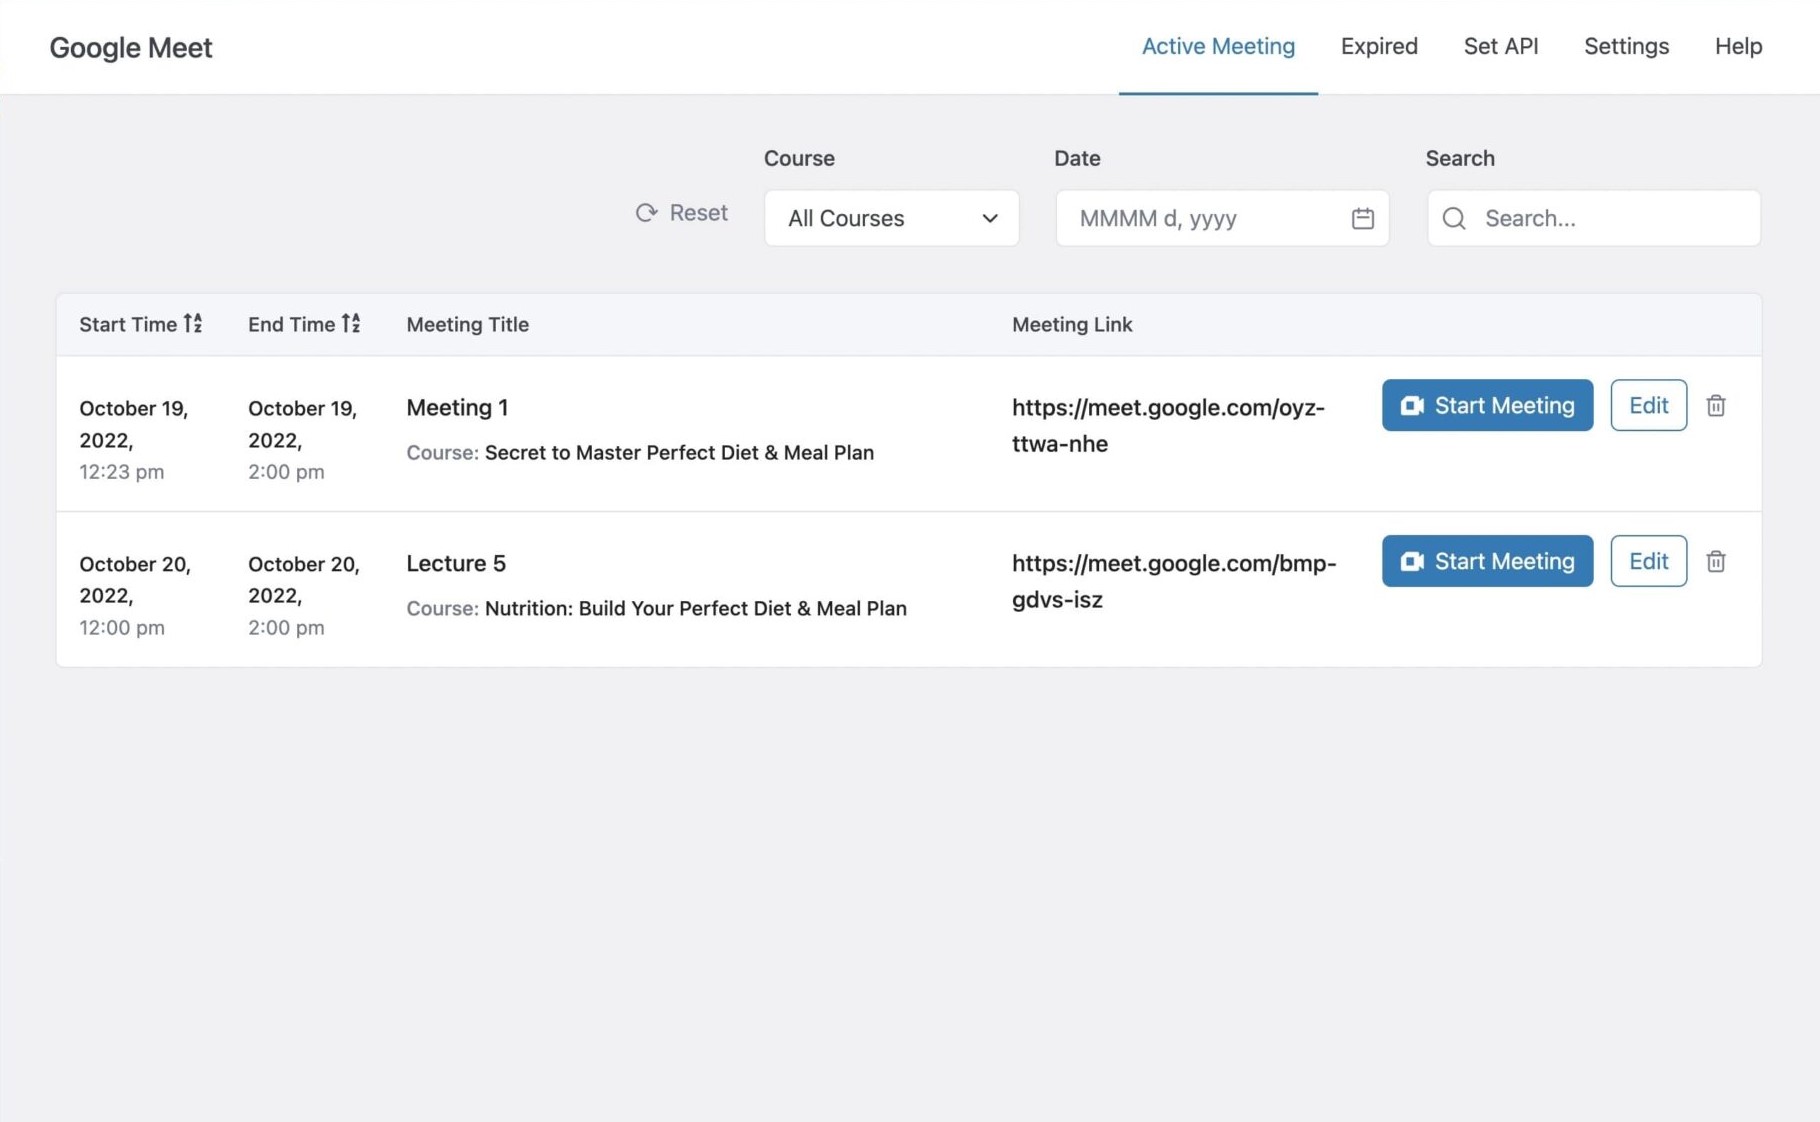Viewport: 1820px width, 1122px height.
Task: Click the trash icon for Meeting 1
Action: pyautogui.click(x=1715, y=406)
